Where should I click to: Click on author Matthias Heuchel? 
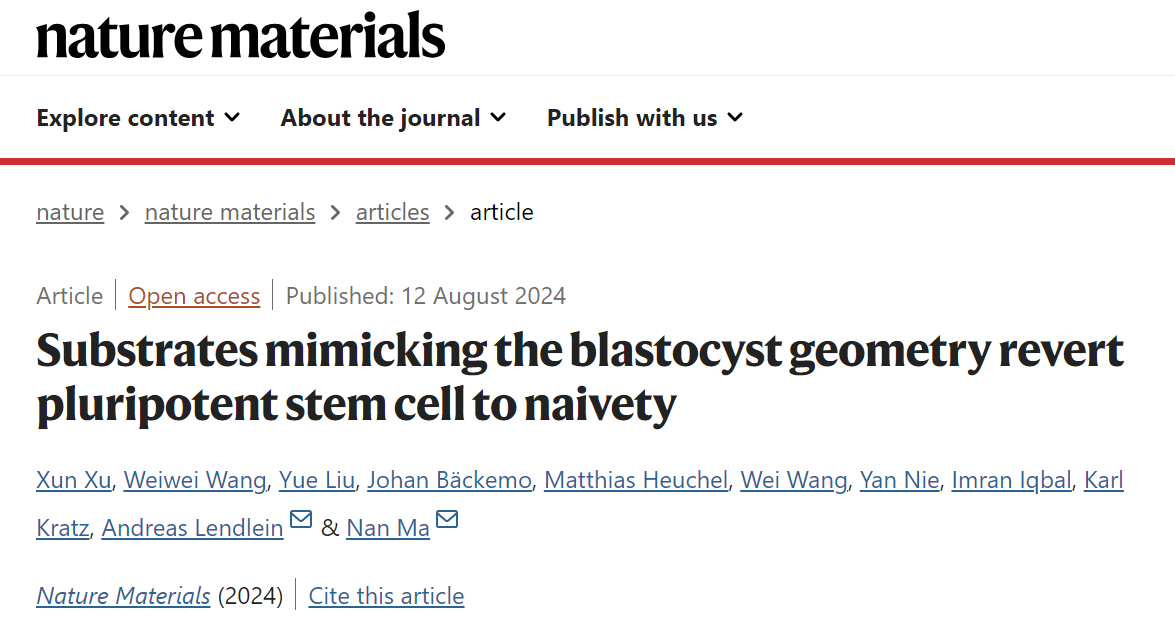(x=636, y=480)
